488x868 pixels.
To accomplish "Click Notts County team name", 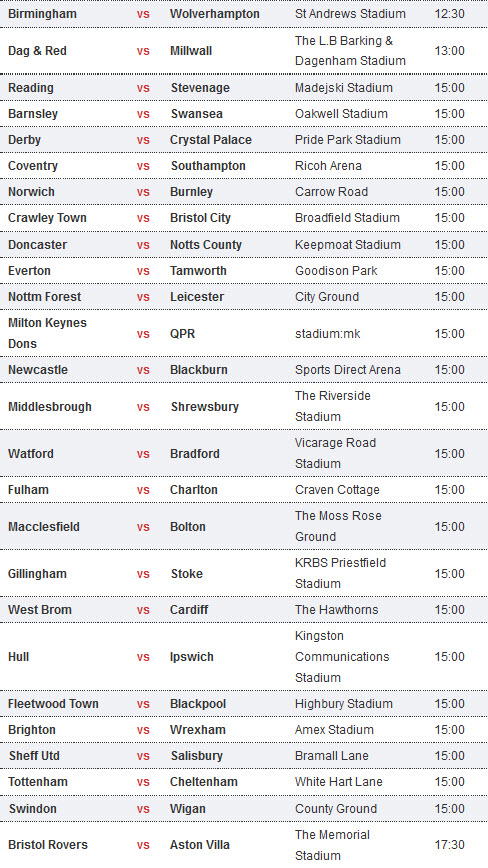I will (206, 245).
